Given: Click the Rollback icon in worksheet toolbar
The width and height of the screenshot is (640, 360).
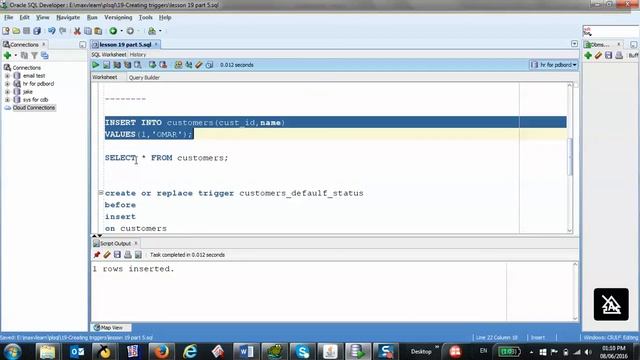Looking at the screenshot, I should [163, 65].
